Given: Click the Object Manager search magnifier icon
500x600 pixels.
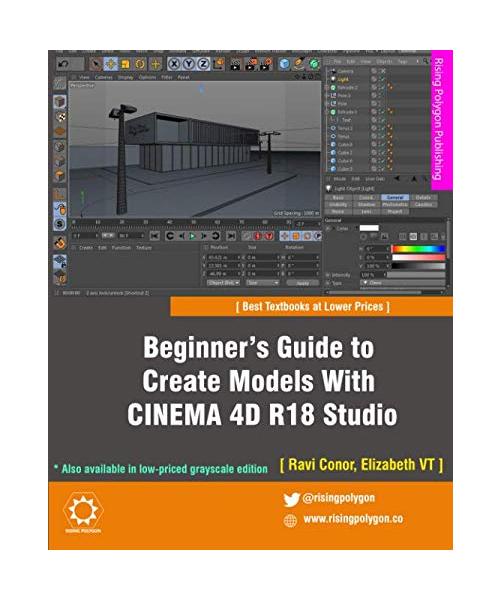Looking at the screenshot, I should [x=426, y=61].
